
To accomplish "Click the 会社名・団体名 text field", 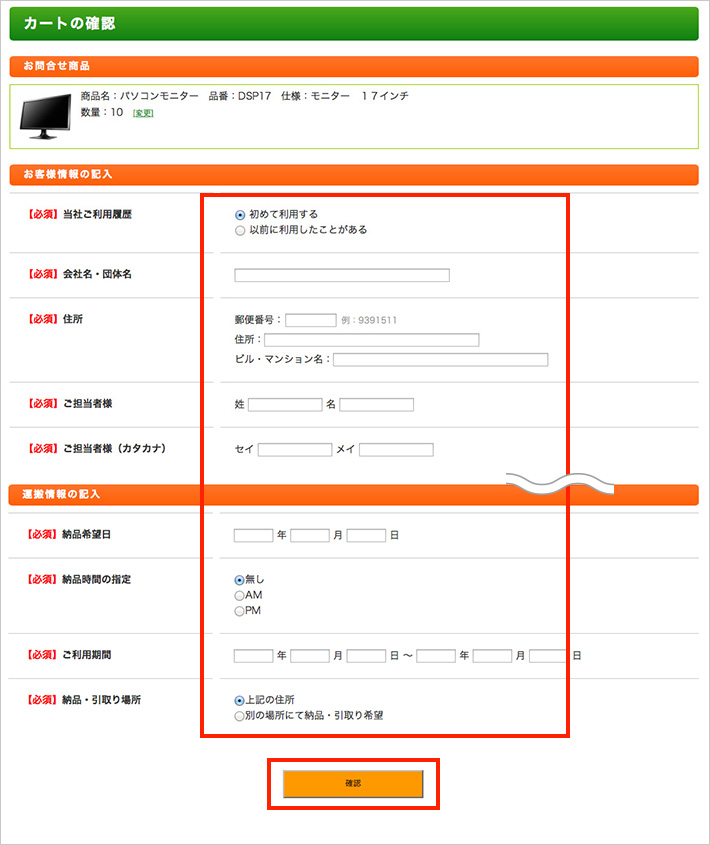I will coord(342,275).
